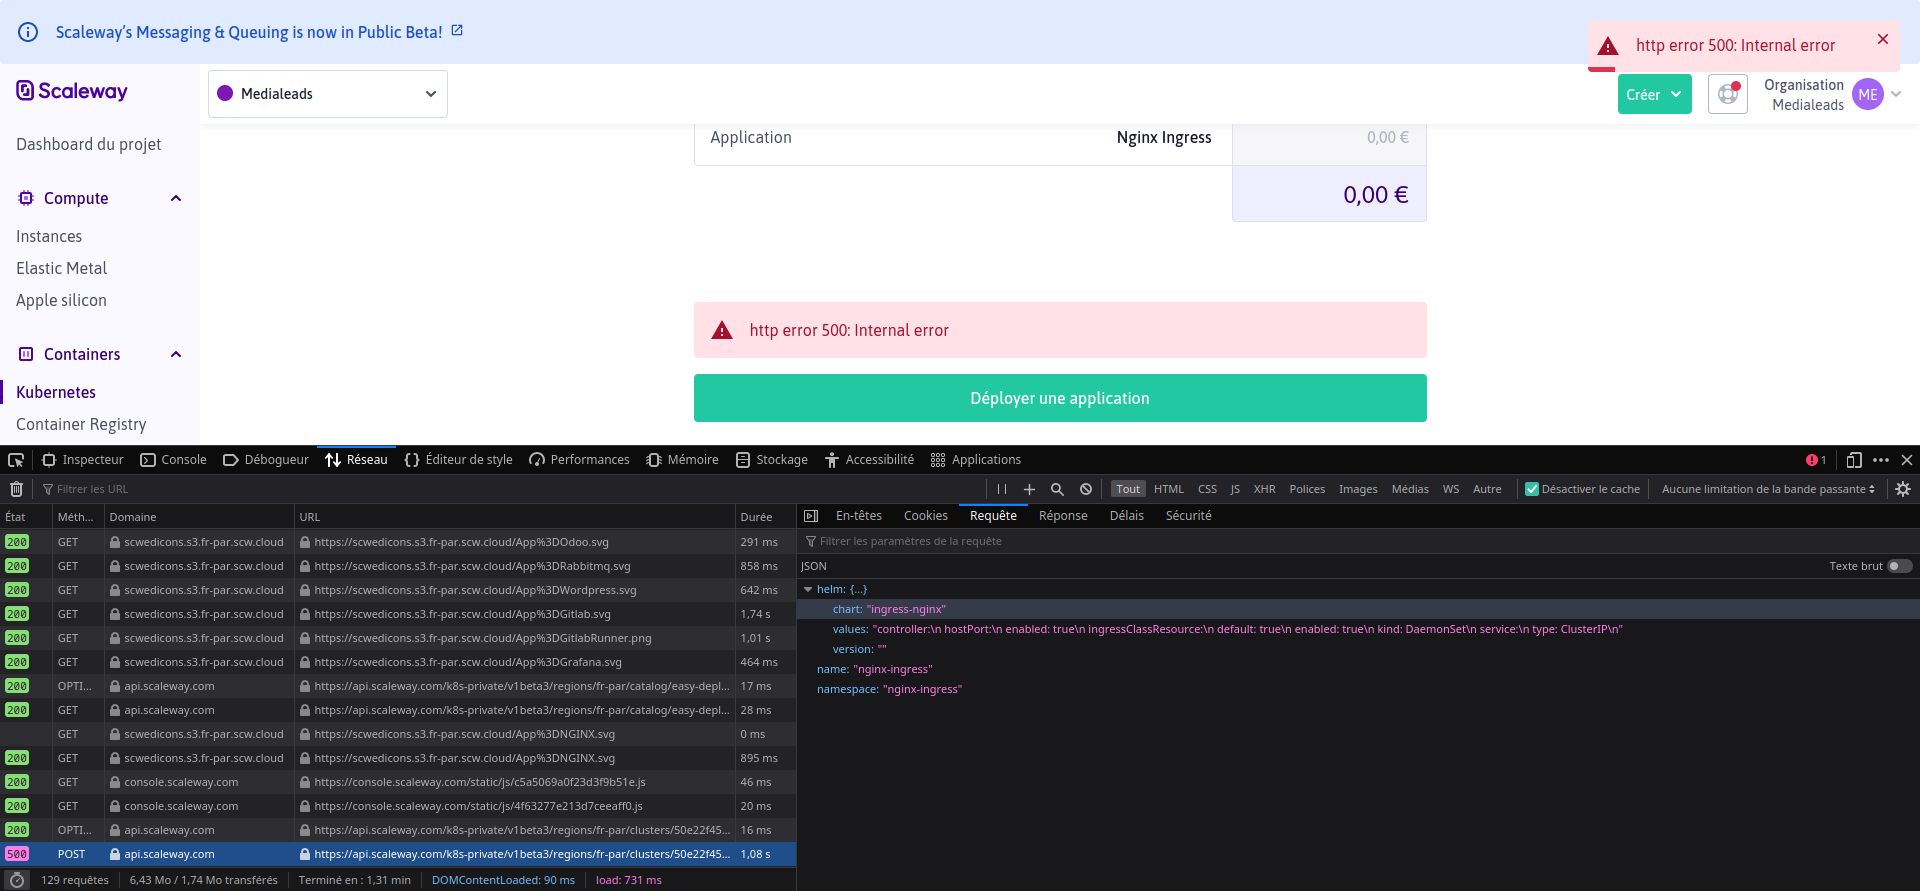Screen dimensions: 1920x891
Task: Open the Public Beta announcement link
Action: point(249,32)
